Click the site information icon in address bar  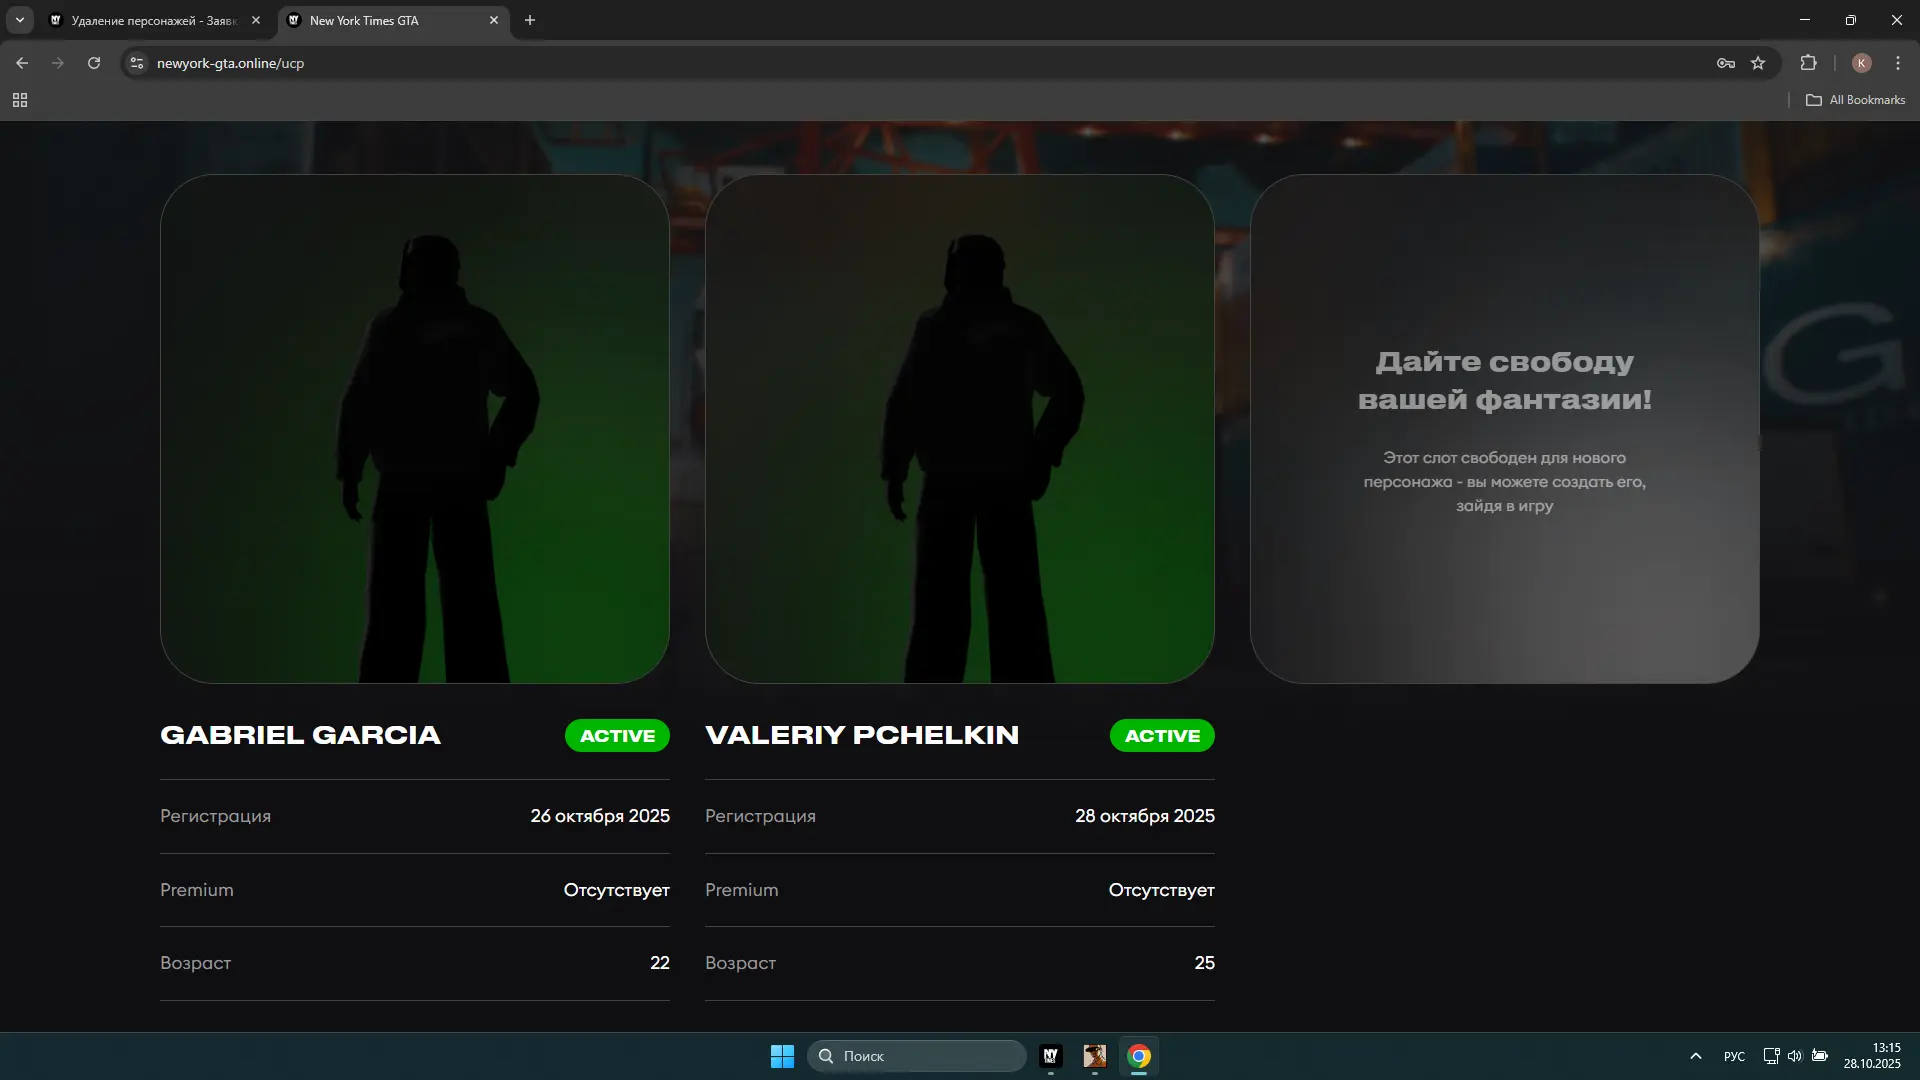(x=137, y=63)
